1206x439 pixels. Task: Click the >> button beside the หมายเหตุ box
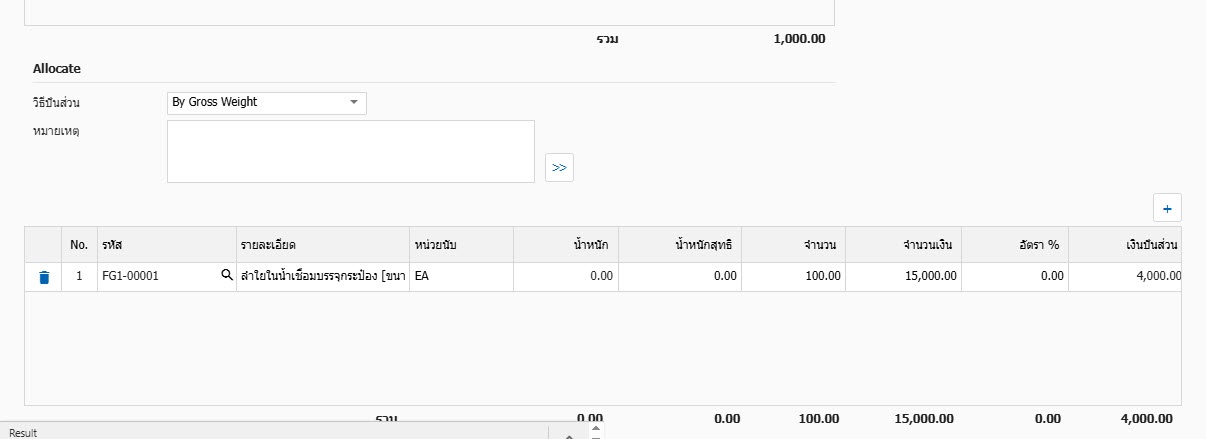[559, 167]
